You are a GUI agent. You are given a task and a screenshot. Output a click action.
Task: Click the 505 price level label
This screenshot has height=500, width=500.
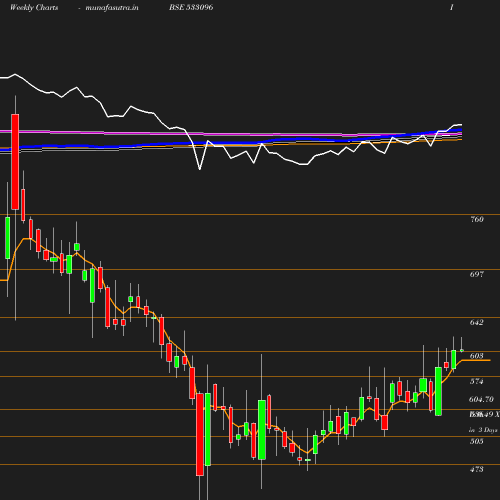coord(477,441)
